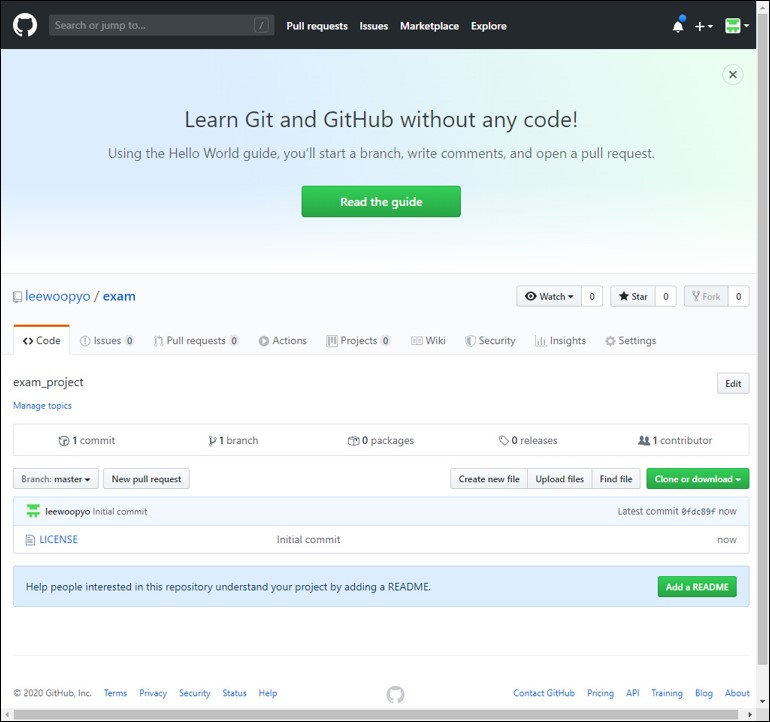Star the repository
Viewport: 770px width, 722px height.
(633, 296)
